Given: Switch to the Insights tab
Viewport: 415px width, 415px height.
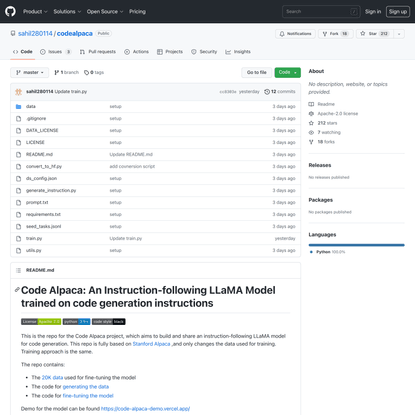Looking at the screenshot, I should (238, 52).
